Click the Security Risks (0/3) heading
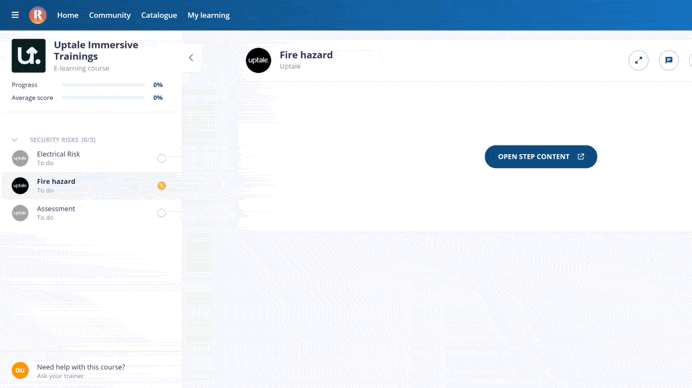The width and height of the screenshot is (692, 388). pyautogui.click(x=63, y=139)
